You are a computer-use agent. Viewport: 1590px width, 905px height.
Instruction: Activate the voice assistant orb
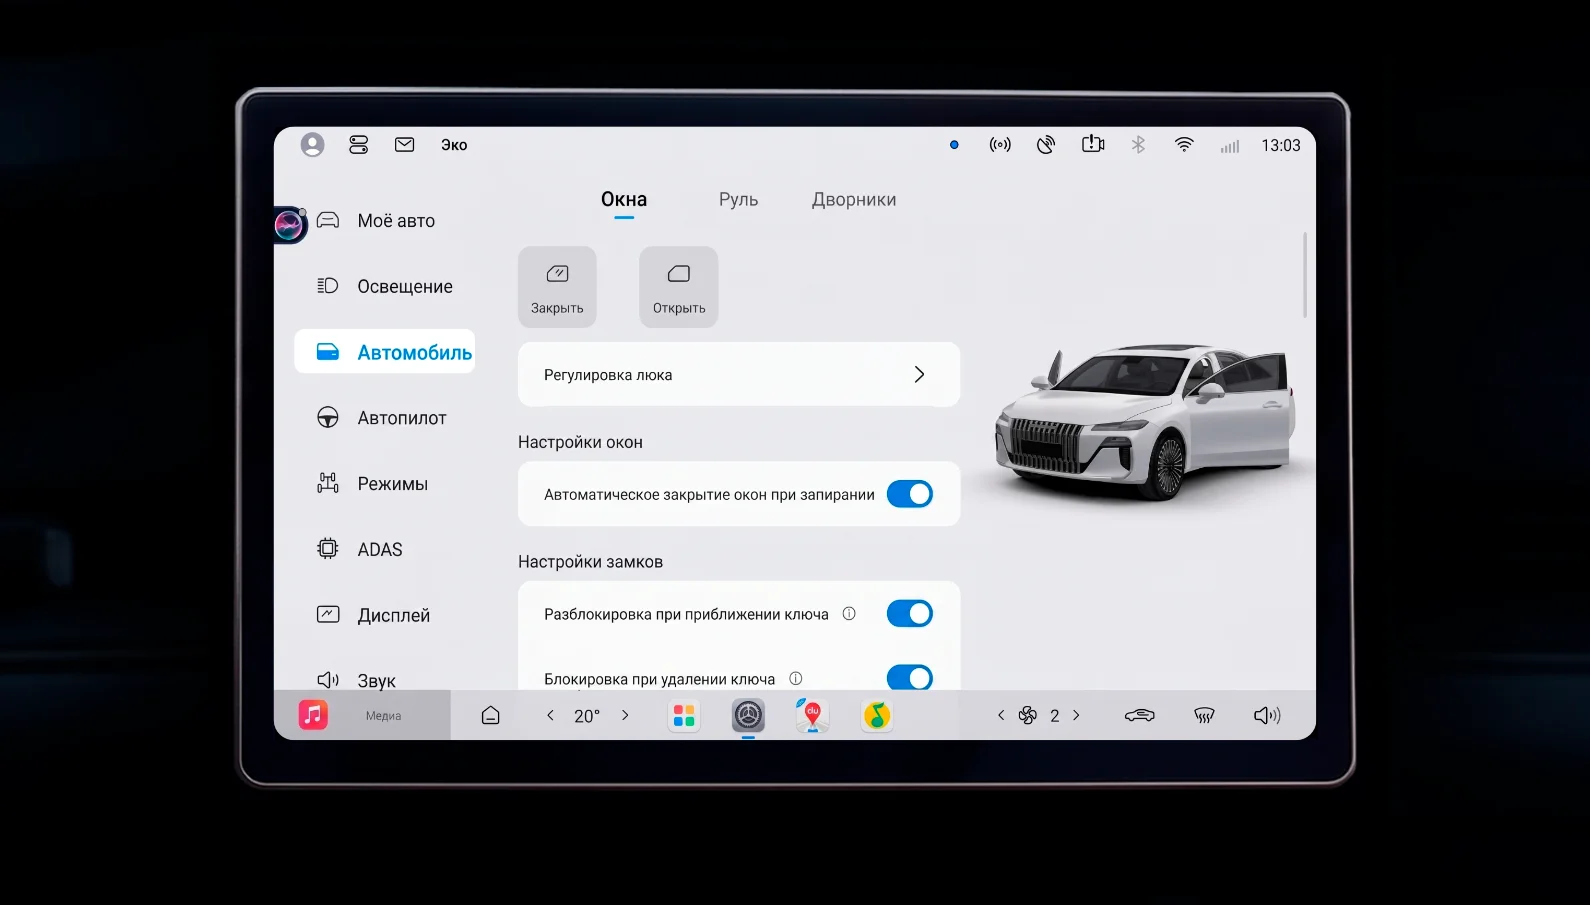(289, 225)
